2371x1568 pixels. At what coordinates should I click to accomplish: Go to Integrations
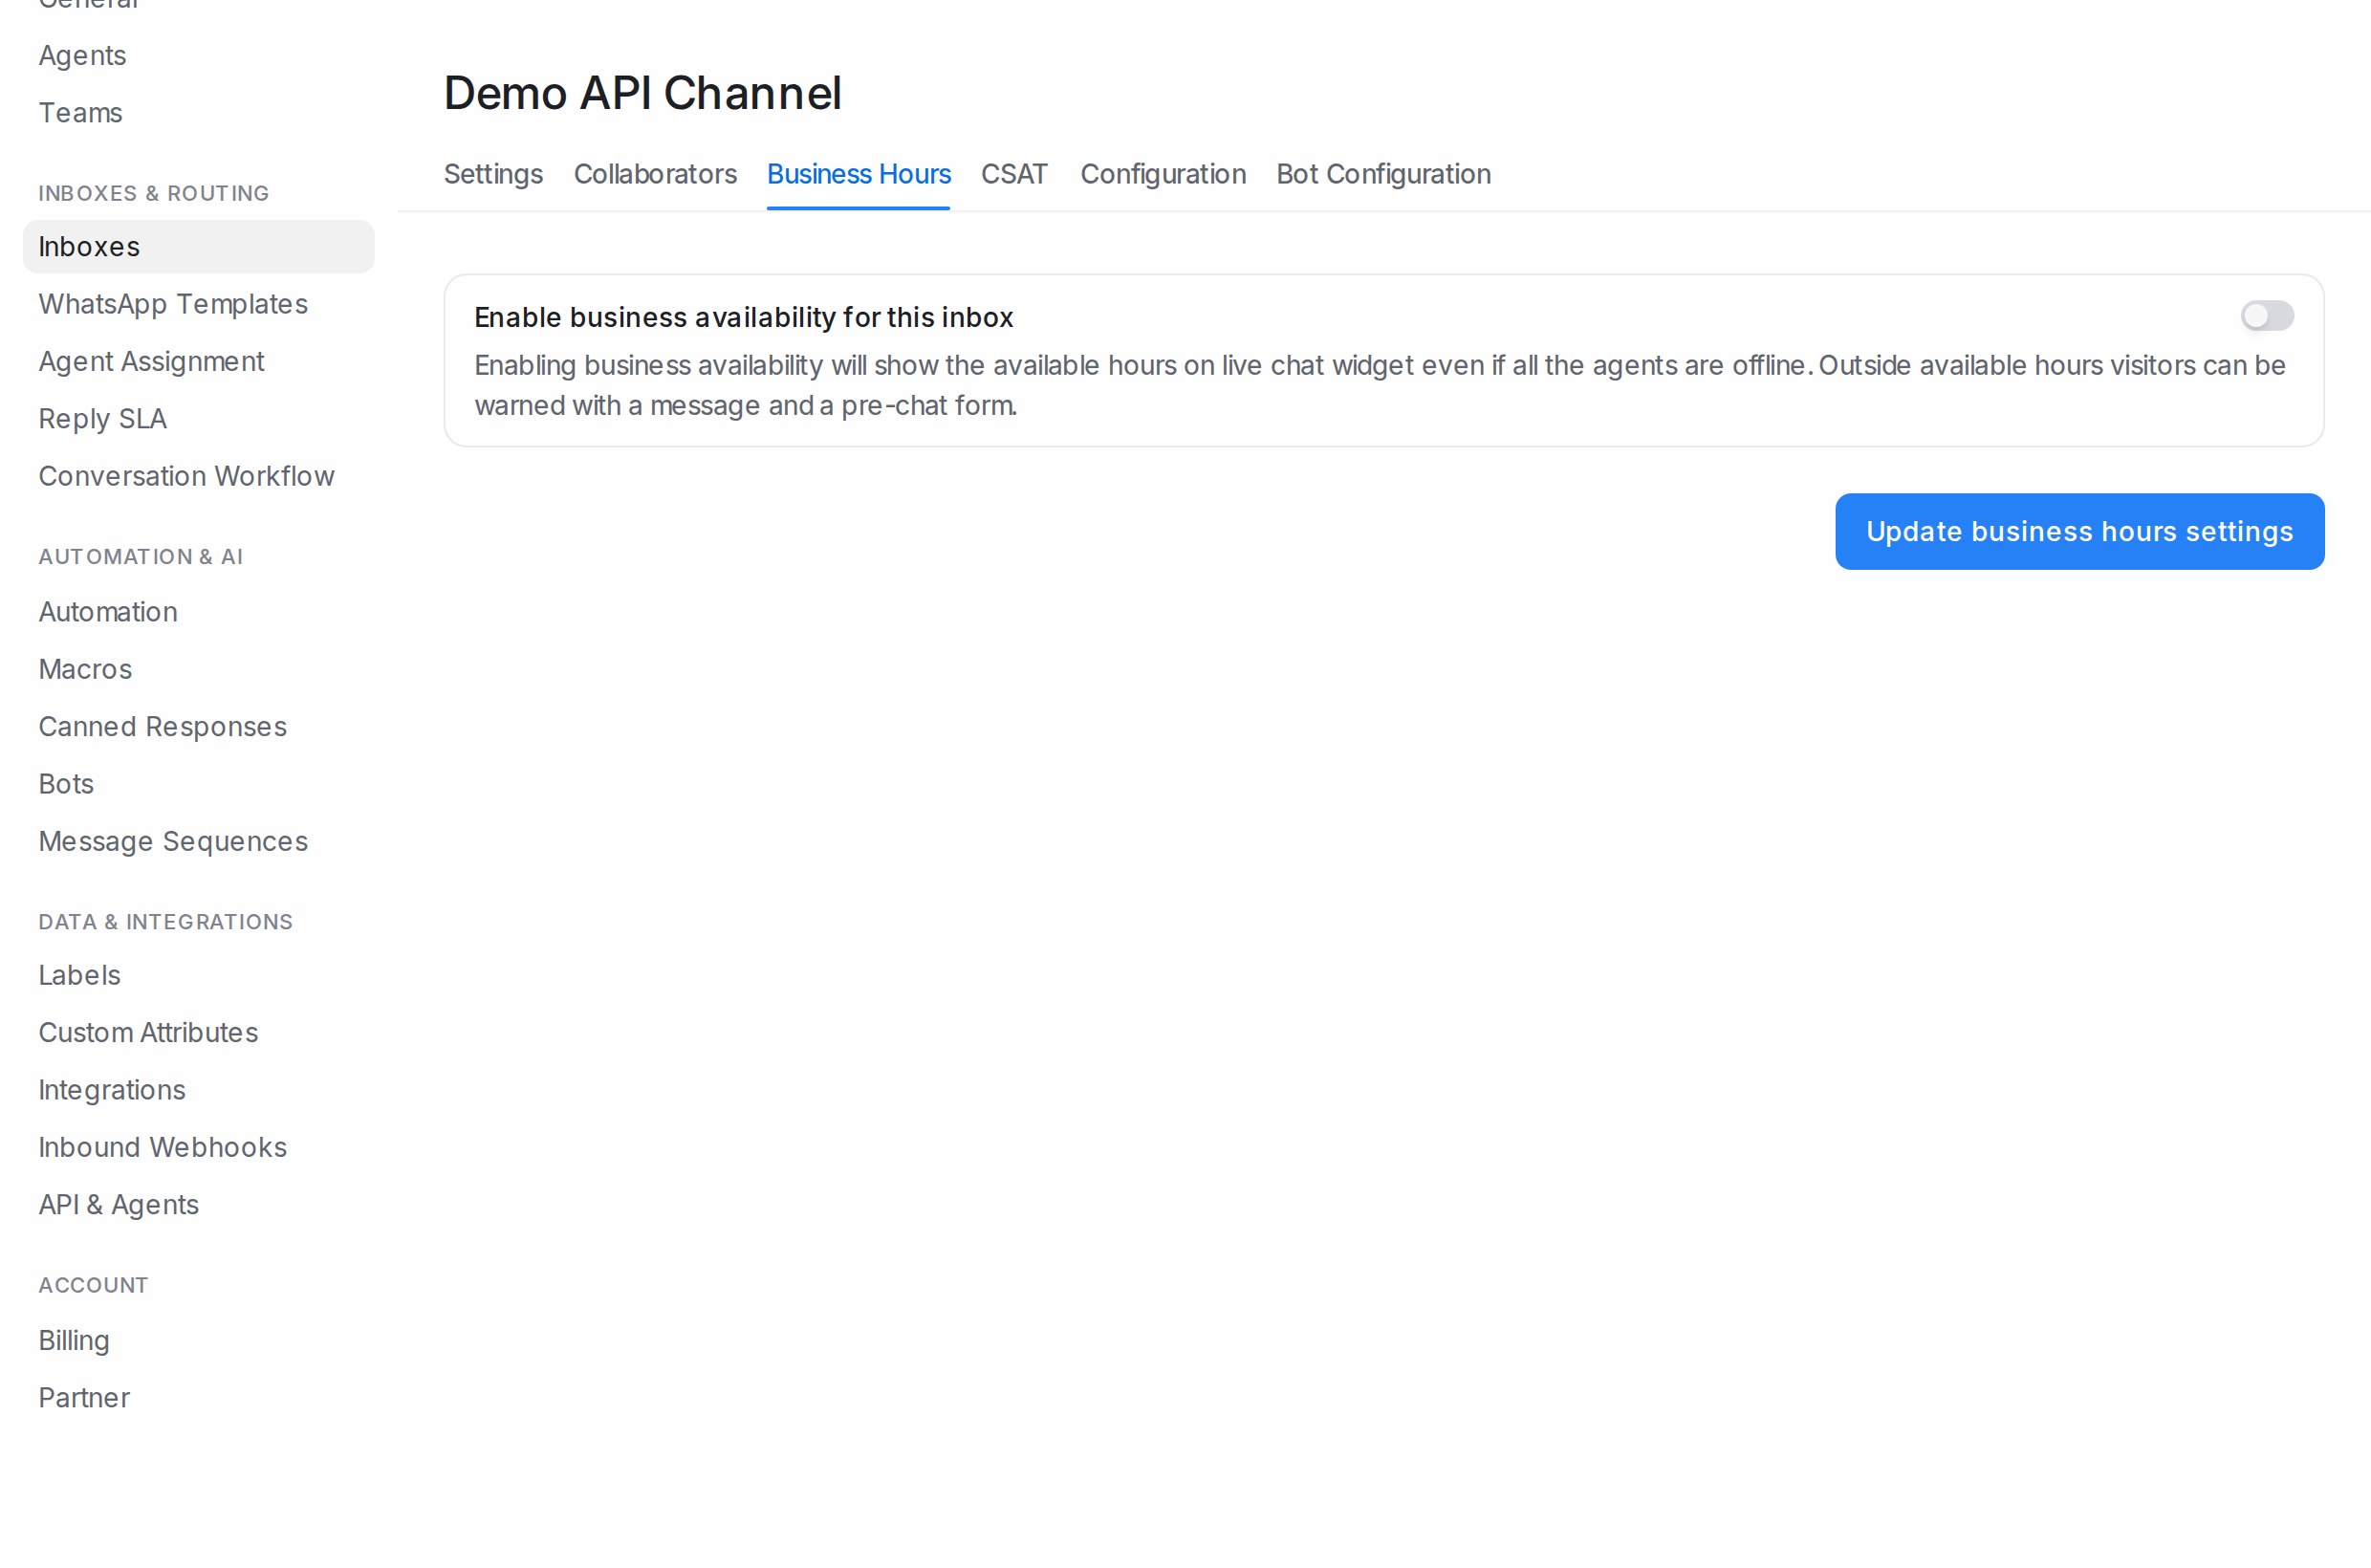(112, 1090)
